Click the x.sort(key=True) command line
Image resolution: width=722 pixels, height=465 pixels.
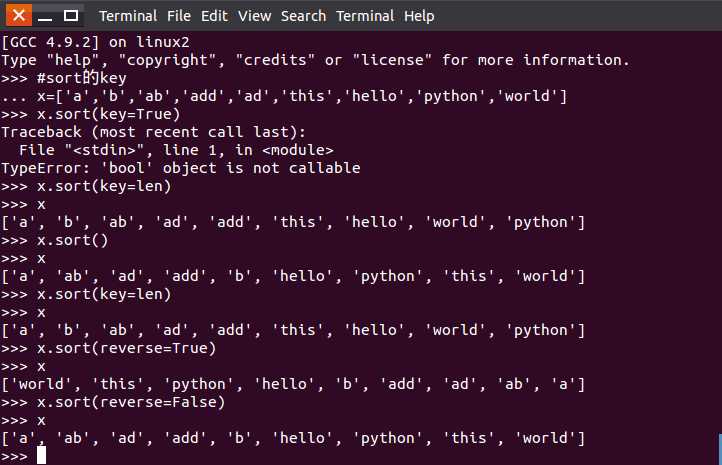91,114
